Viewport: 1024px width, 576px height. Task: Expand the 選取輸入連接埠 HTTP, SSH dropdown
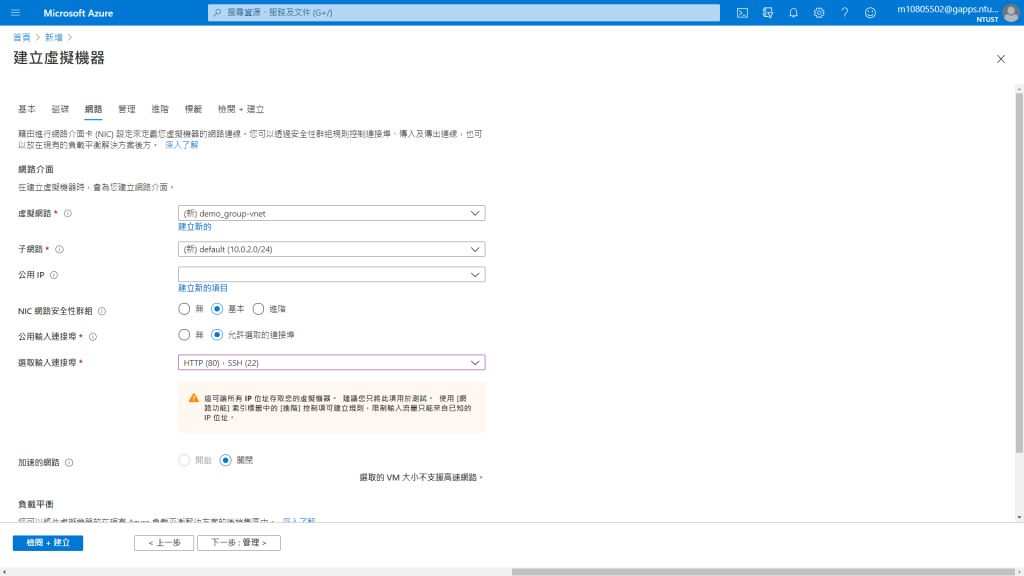(x=331, y=362)
